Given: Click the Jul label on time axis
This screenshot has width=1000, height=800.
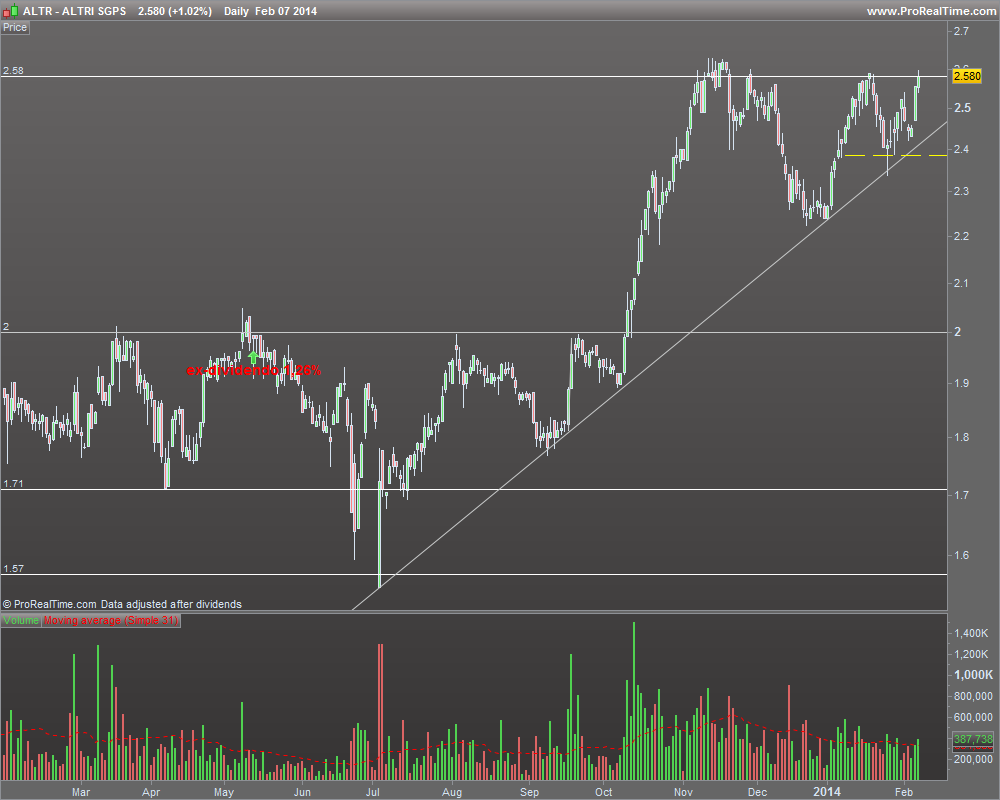Looking at the screenshot, I should coord(372,792).
